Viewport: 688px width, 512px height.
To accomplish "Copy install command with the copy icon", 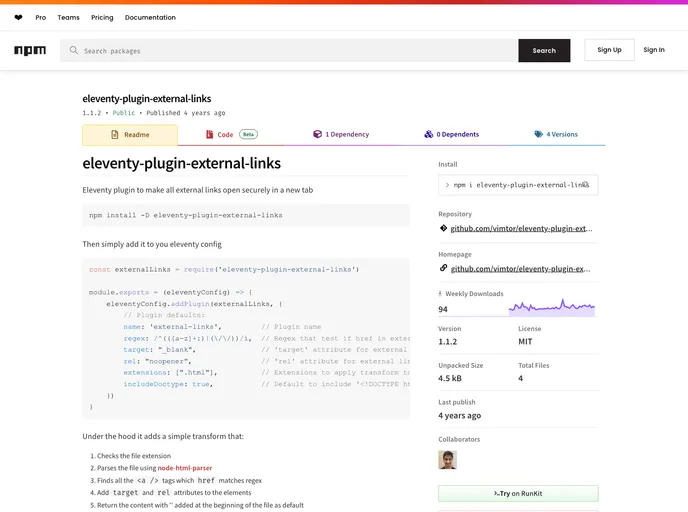I will [x=586, y=185].
